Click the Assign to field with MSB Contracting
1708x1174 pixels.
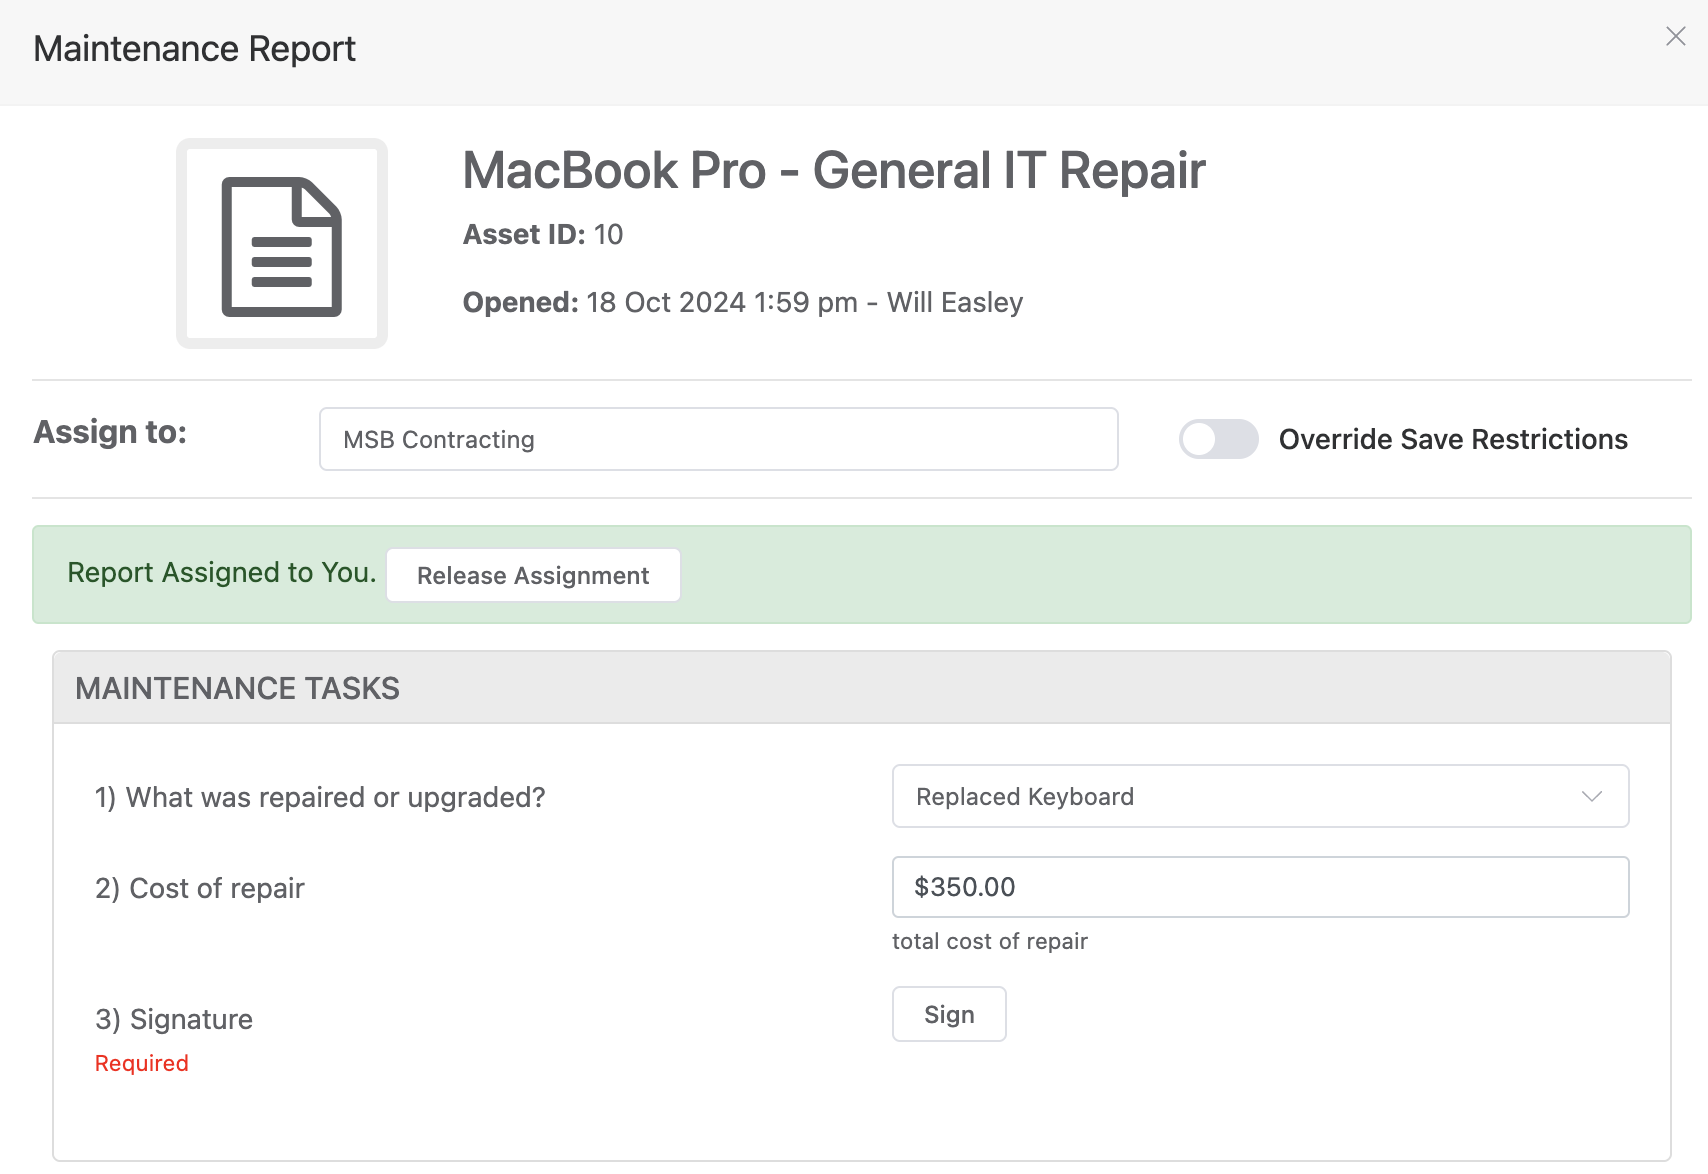(718, 439)
